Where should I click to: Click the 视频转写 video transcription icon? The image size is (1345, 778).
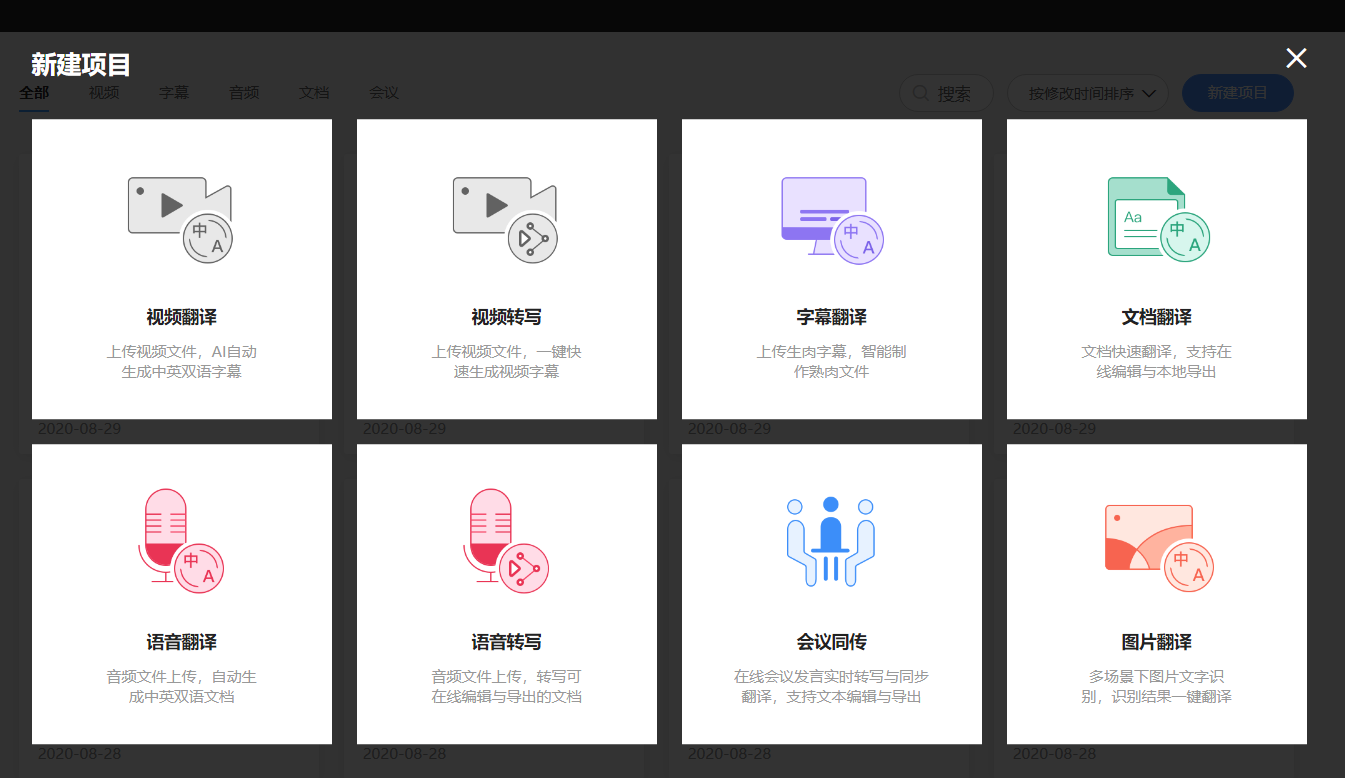pos(506,220)
